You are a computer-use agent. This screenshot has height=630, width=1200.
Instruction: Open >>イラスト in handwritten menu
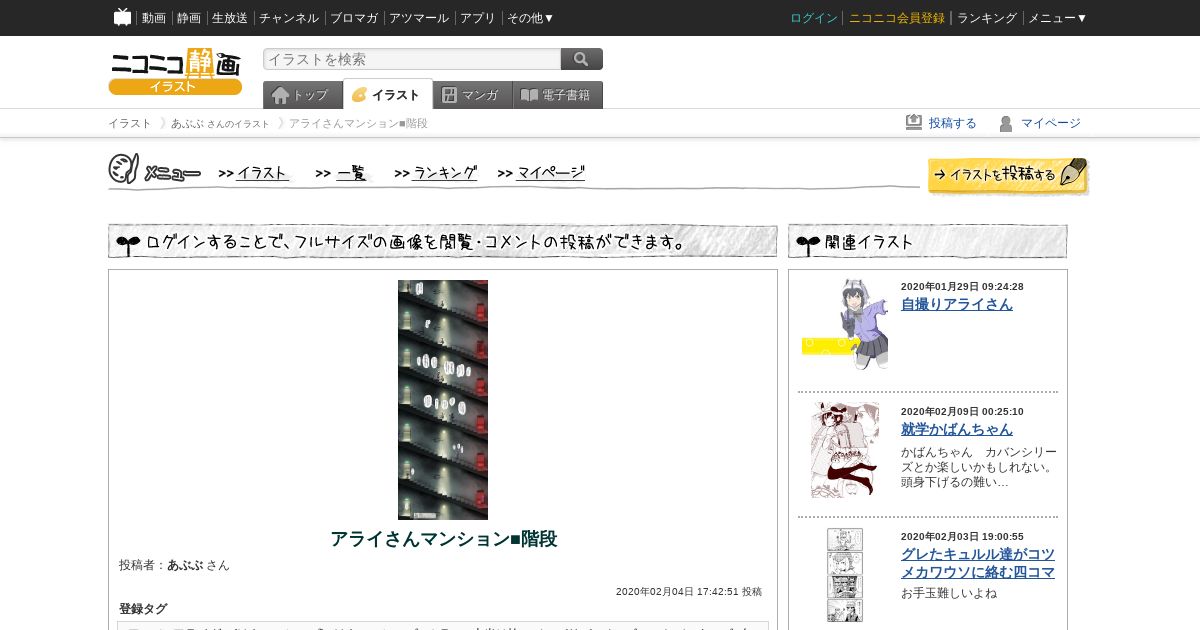254,173
